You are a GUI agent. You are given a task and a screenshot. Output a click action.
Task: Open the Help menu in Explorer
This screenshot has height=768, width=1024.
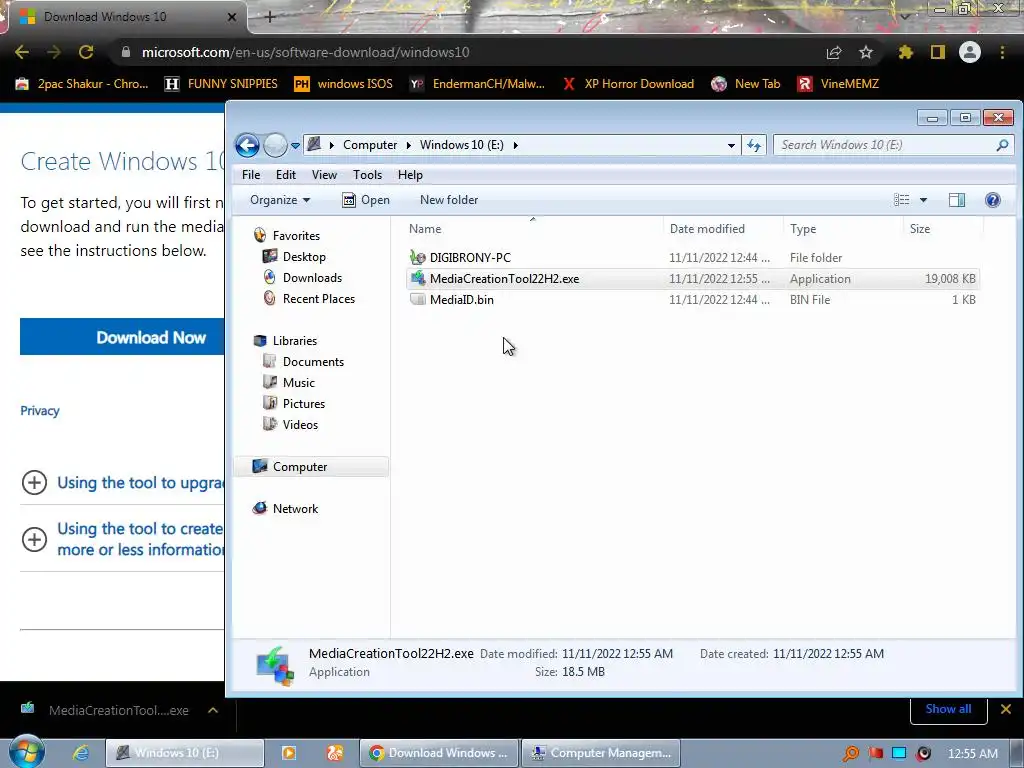(x=410, y=174)
